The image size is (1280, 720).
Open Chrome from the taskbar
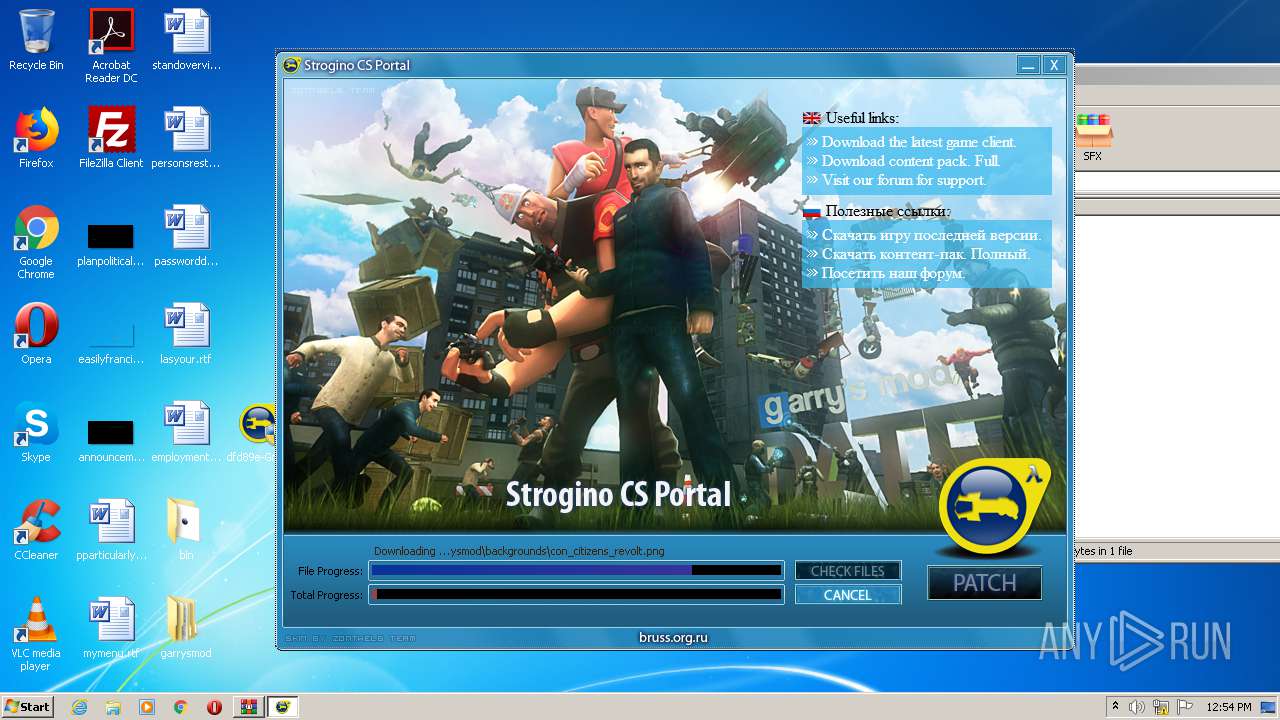click(x=180, y=707)
